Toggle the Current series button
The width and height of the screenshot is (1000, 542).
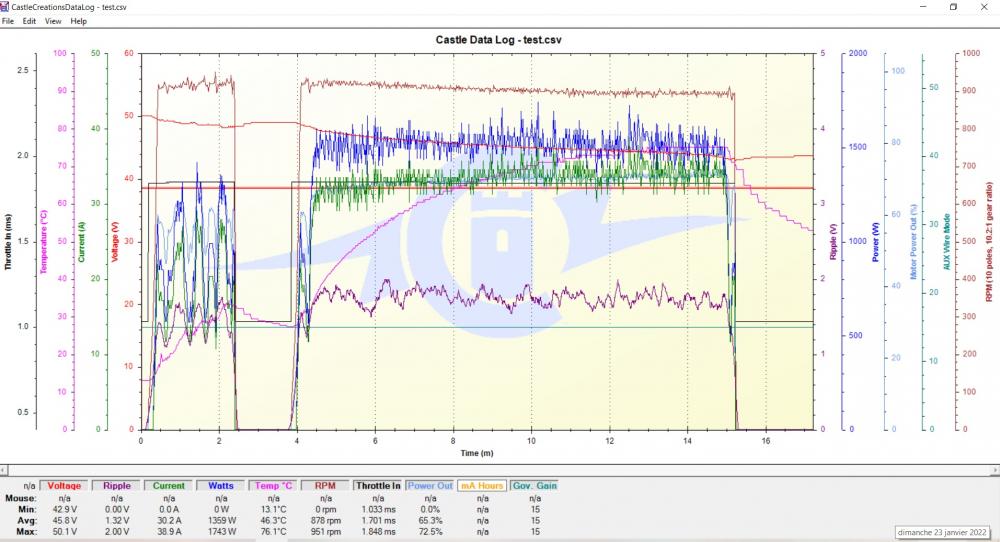[168, 486]
